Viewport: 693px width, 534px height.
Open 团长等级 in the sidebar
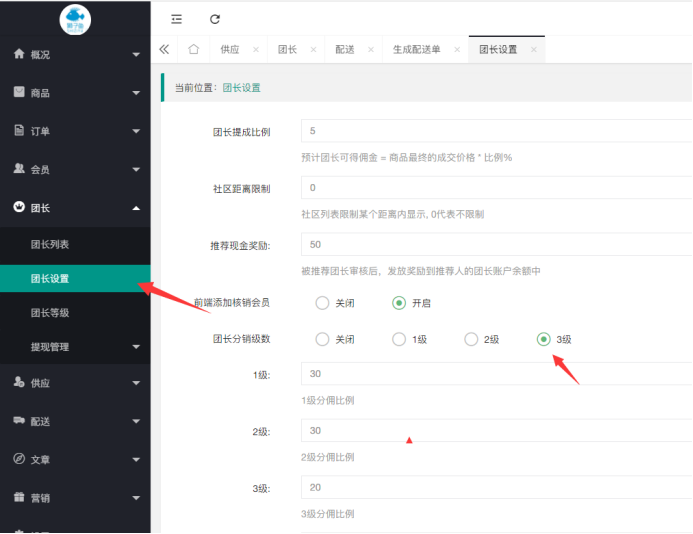pyautogui.click(x=50, y=313)
